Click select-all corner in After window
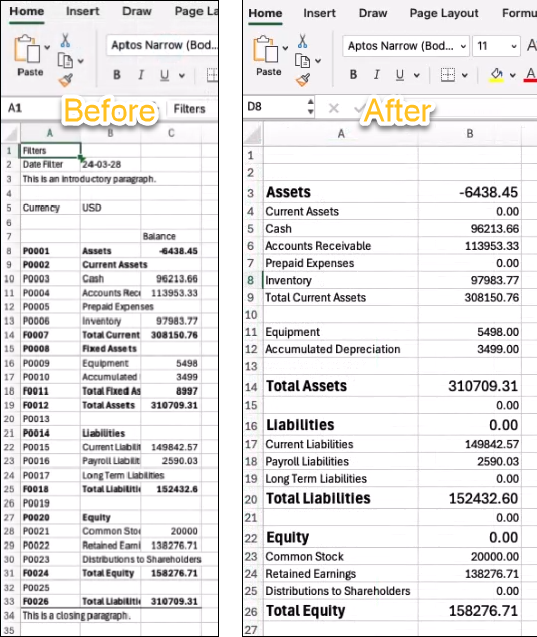 click(x=253, y=135)
